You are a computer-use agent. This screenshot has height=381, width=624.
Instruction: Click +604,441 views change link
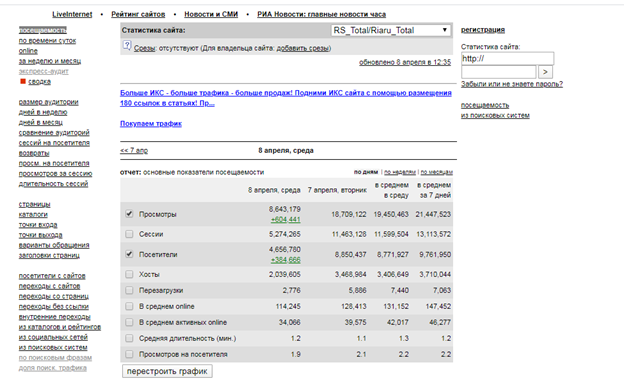pyautogui.click(x=285, y=220)
